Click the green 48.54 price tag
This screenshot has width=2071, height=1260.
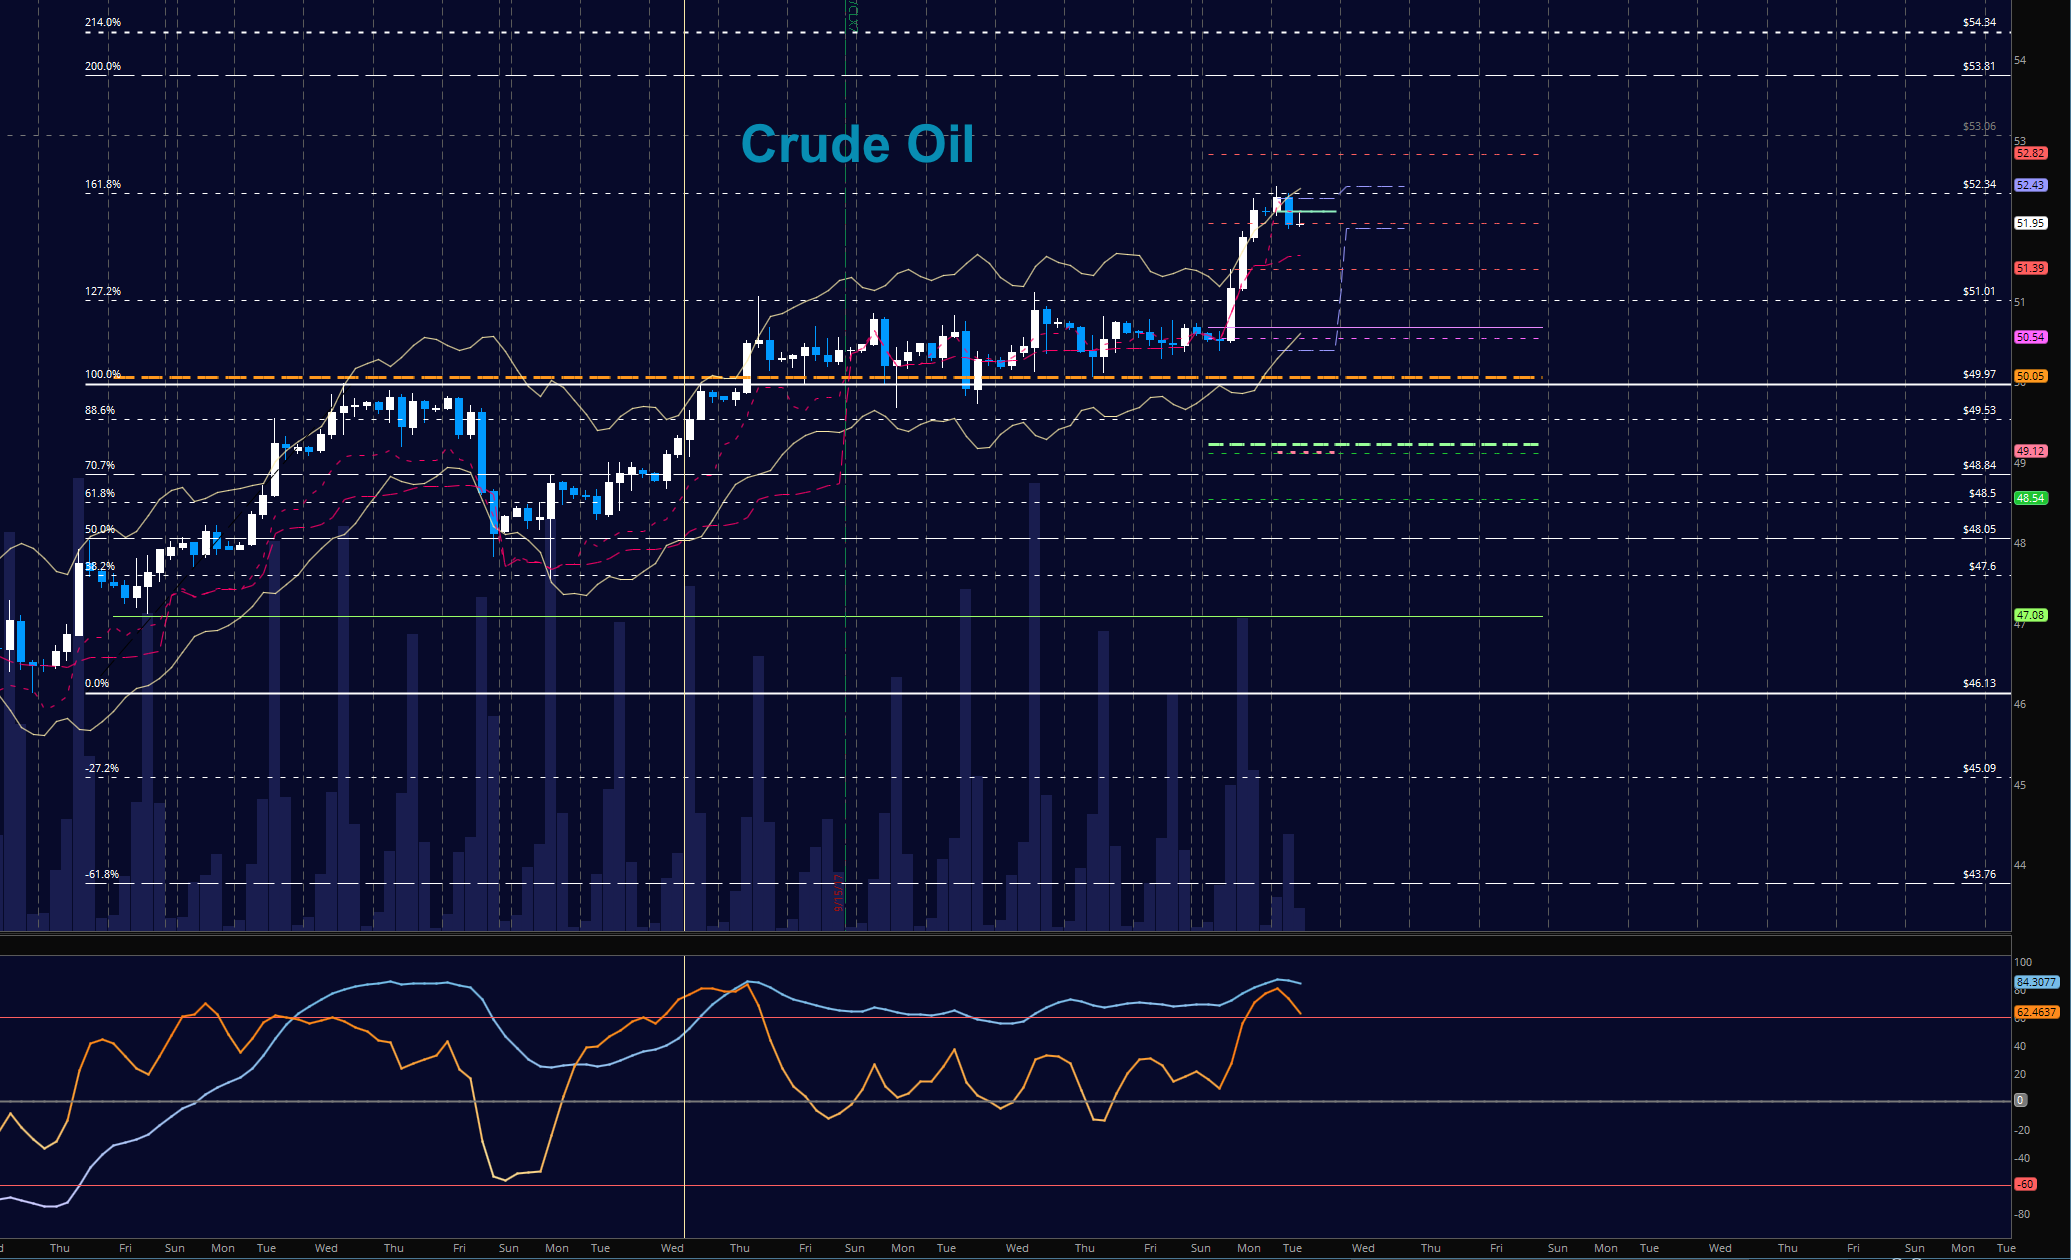tap(2030, 498)
